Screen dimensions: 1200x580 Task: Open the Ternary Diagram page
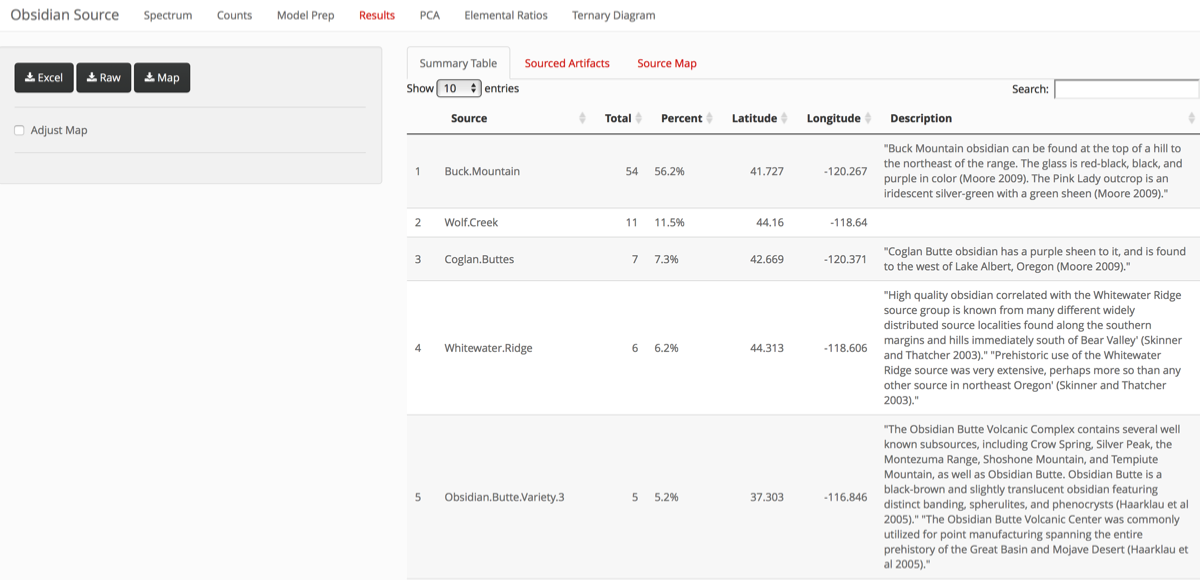[613, 15]
